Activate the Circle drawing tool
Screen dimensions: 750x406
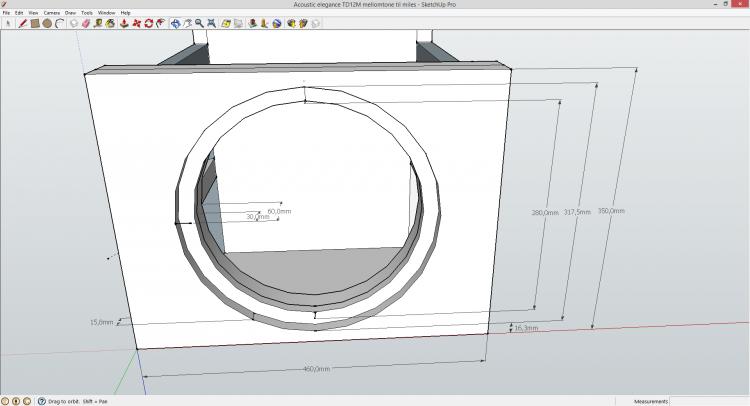coord(47,23)
